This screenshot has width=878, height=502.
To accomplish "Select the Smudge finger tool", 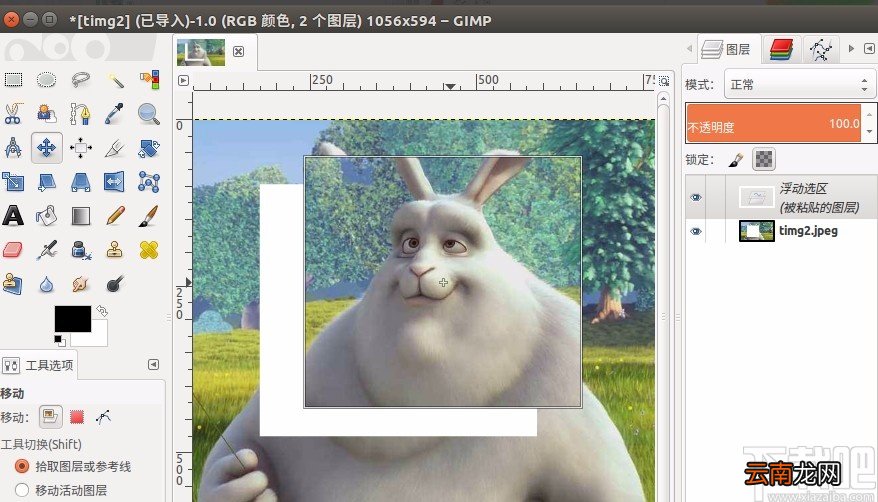I will [81, 284].
